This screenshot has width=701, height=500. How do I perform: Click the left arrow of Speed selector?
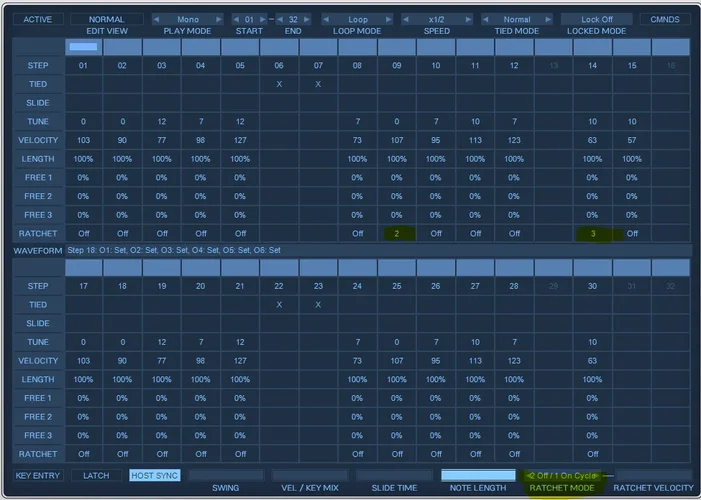(406, 19)
